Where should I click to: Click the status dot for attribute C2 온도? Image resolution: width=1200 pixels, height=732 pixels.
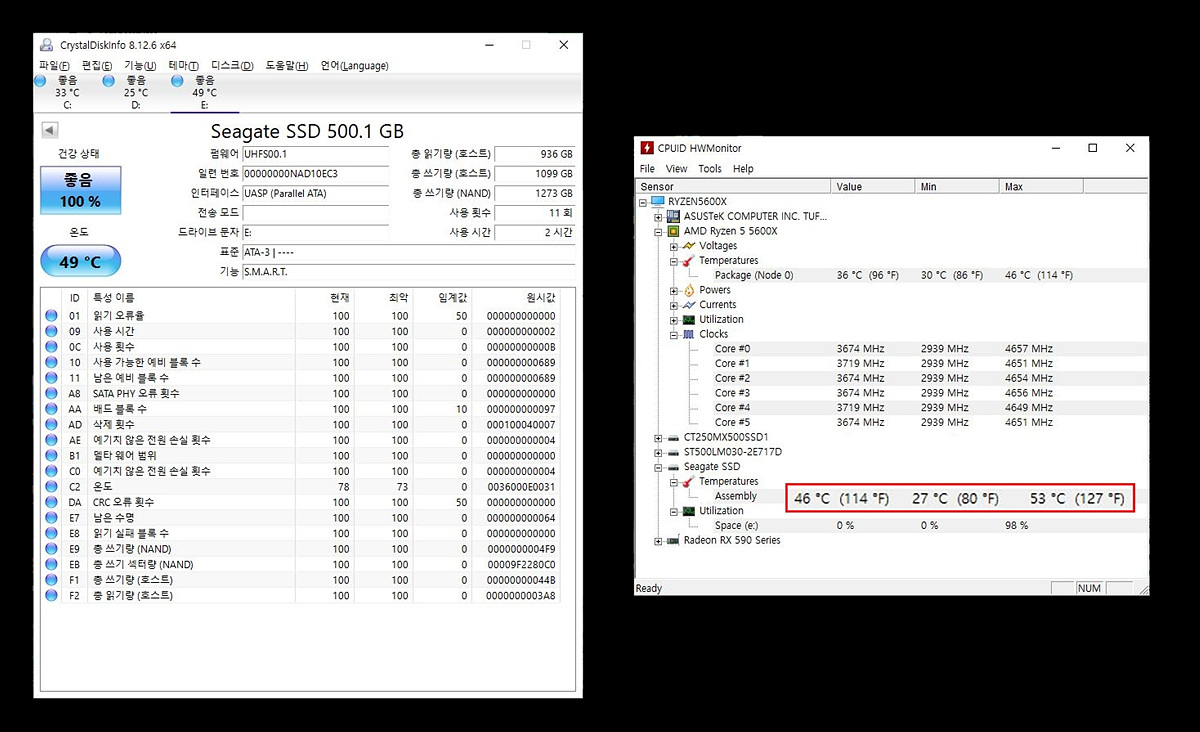[x=52, y=486]
